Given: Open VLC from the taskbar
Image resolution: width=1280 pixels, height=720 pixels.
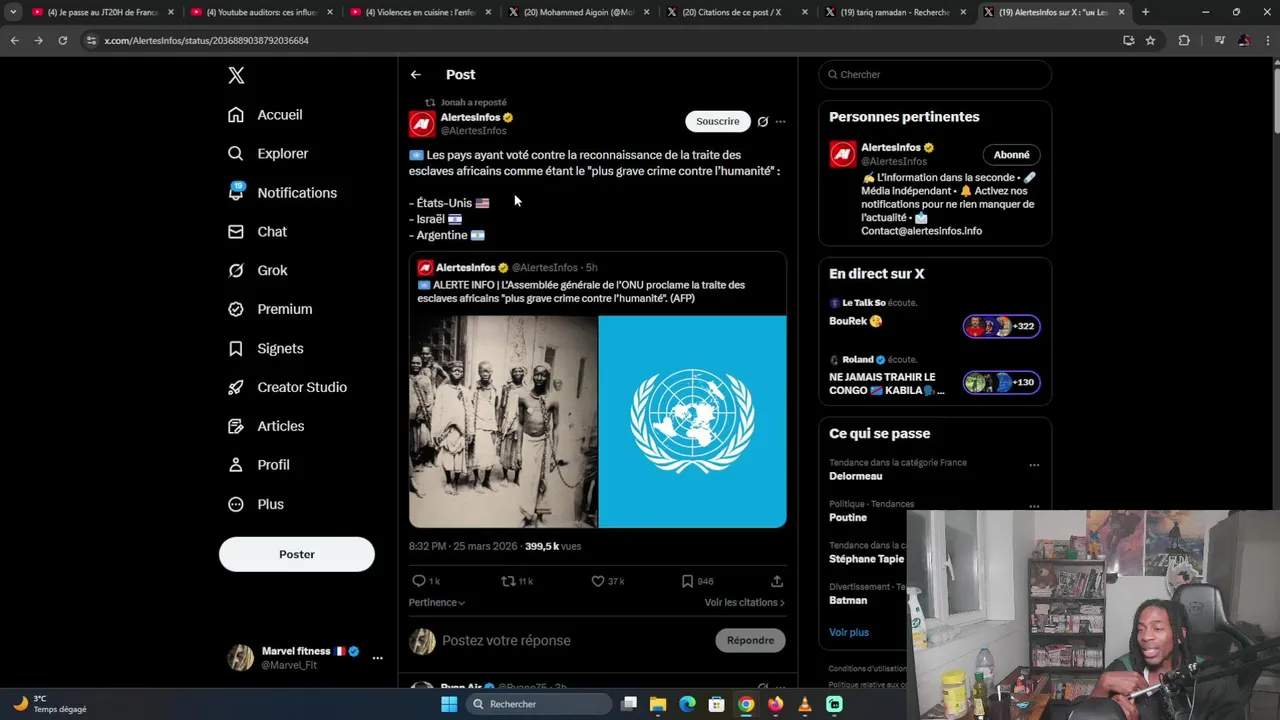Looking at the screenshot, I should tap(805, 704).
